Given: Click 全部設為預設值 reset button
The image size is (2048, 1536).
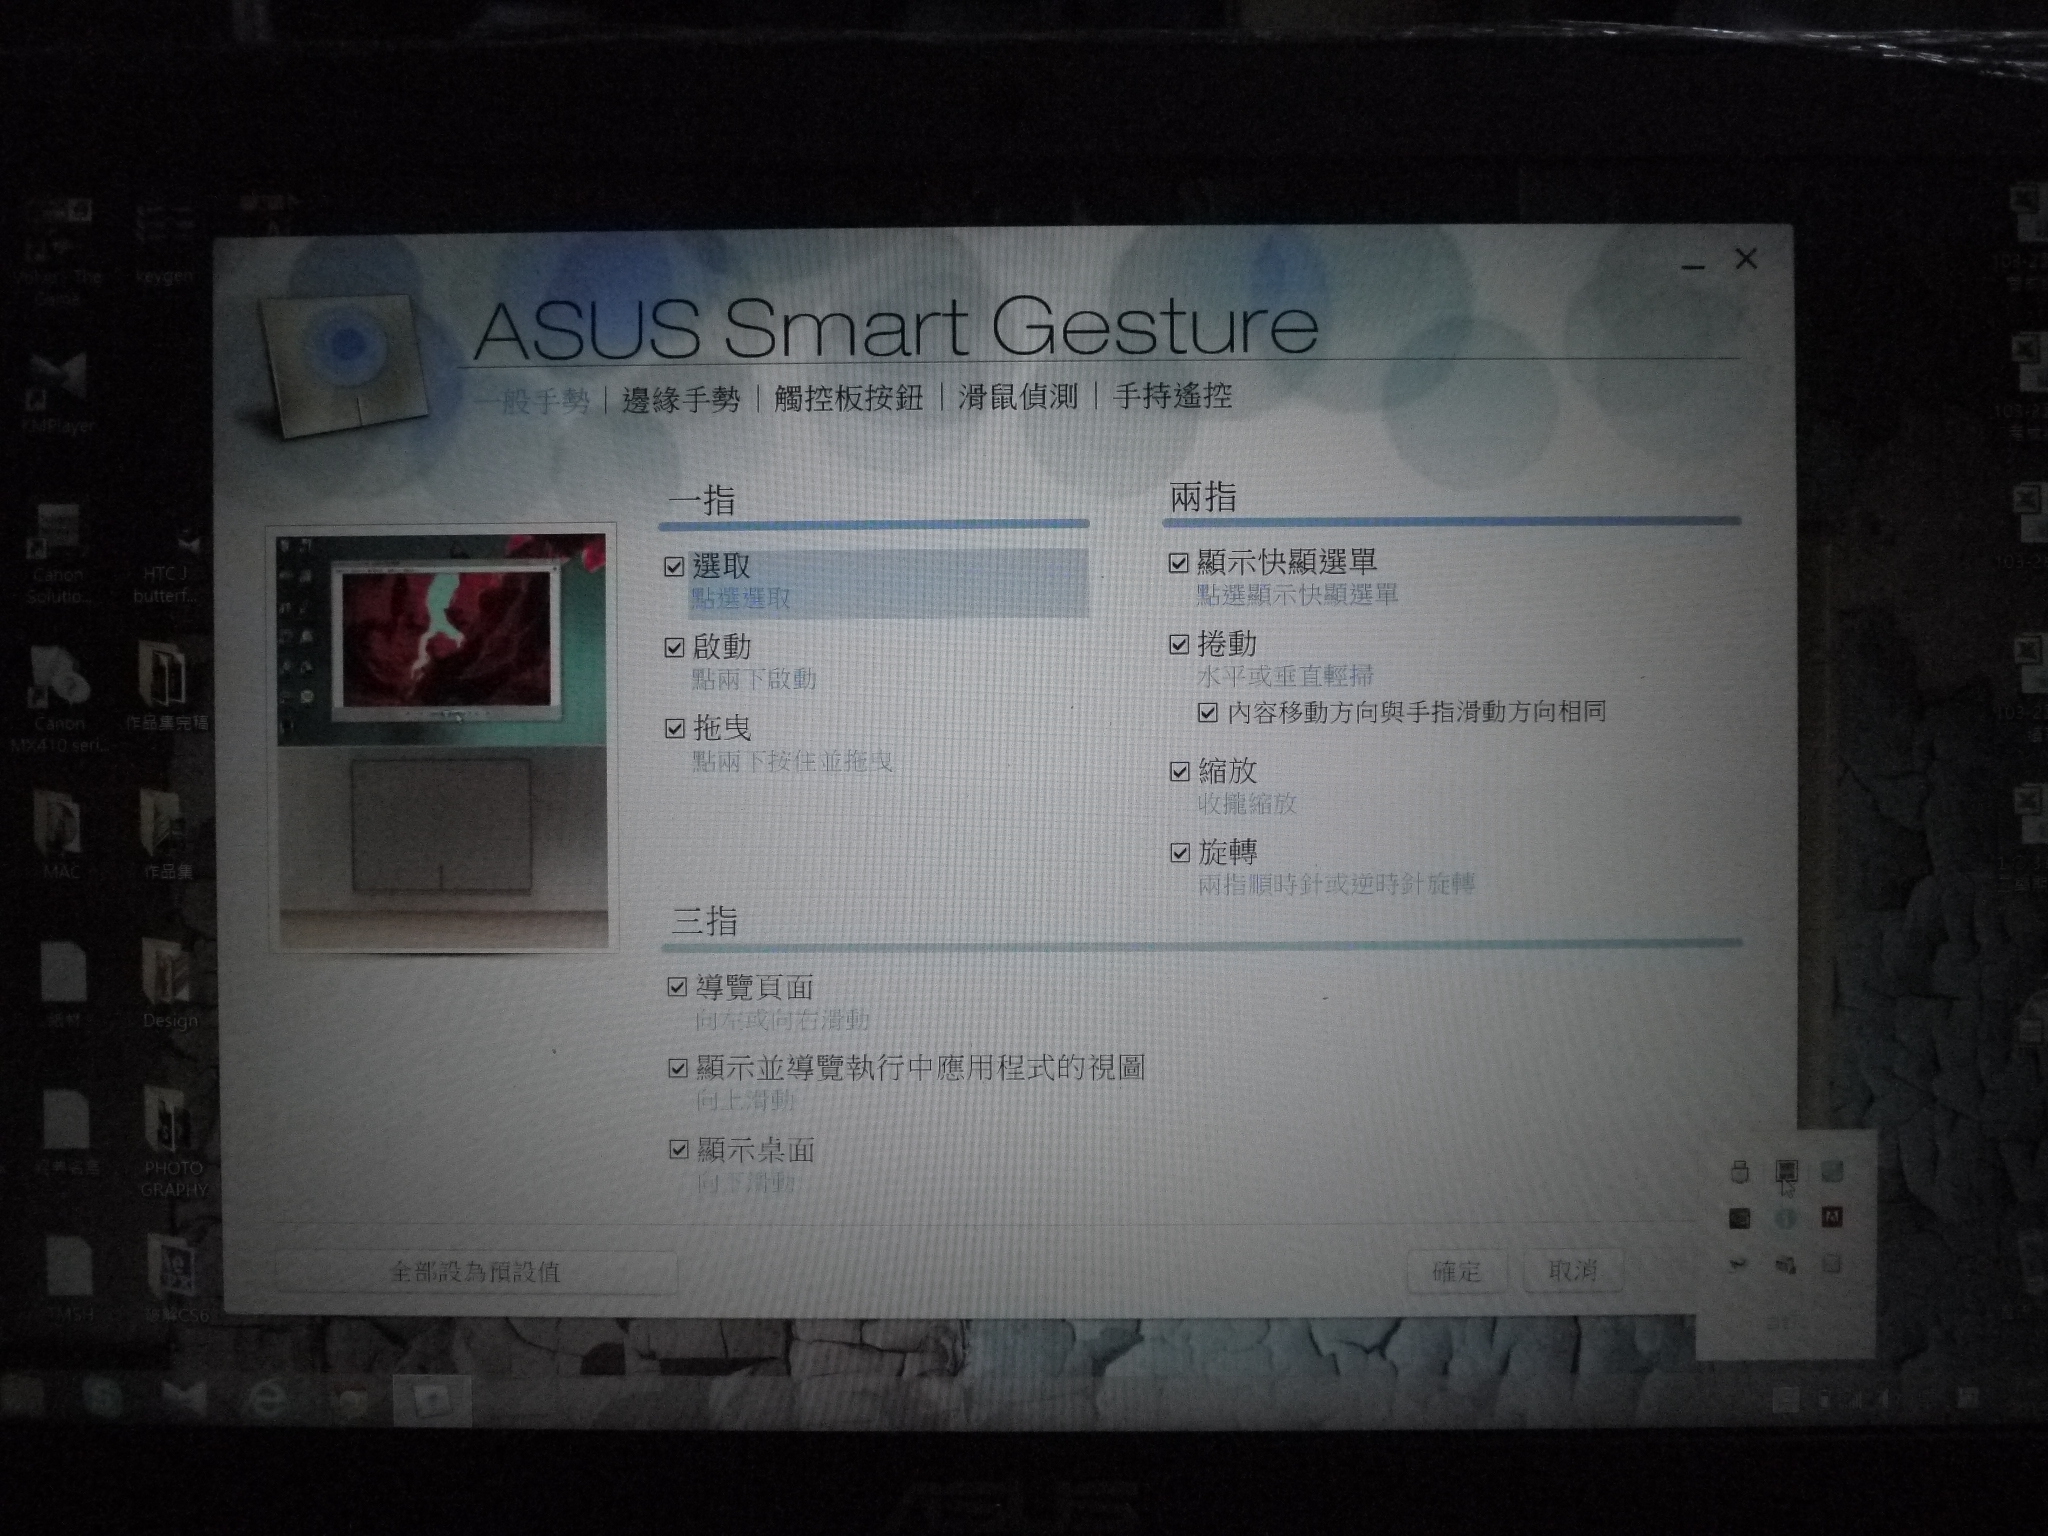Looking at the screenshot, I should [476, 1272].
